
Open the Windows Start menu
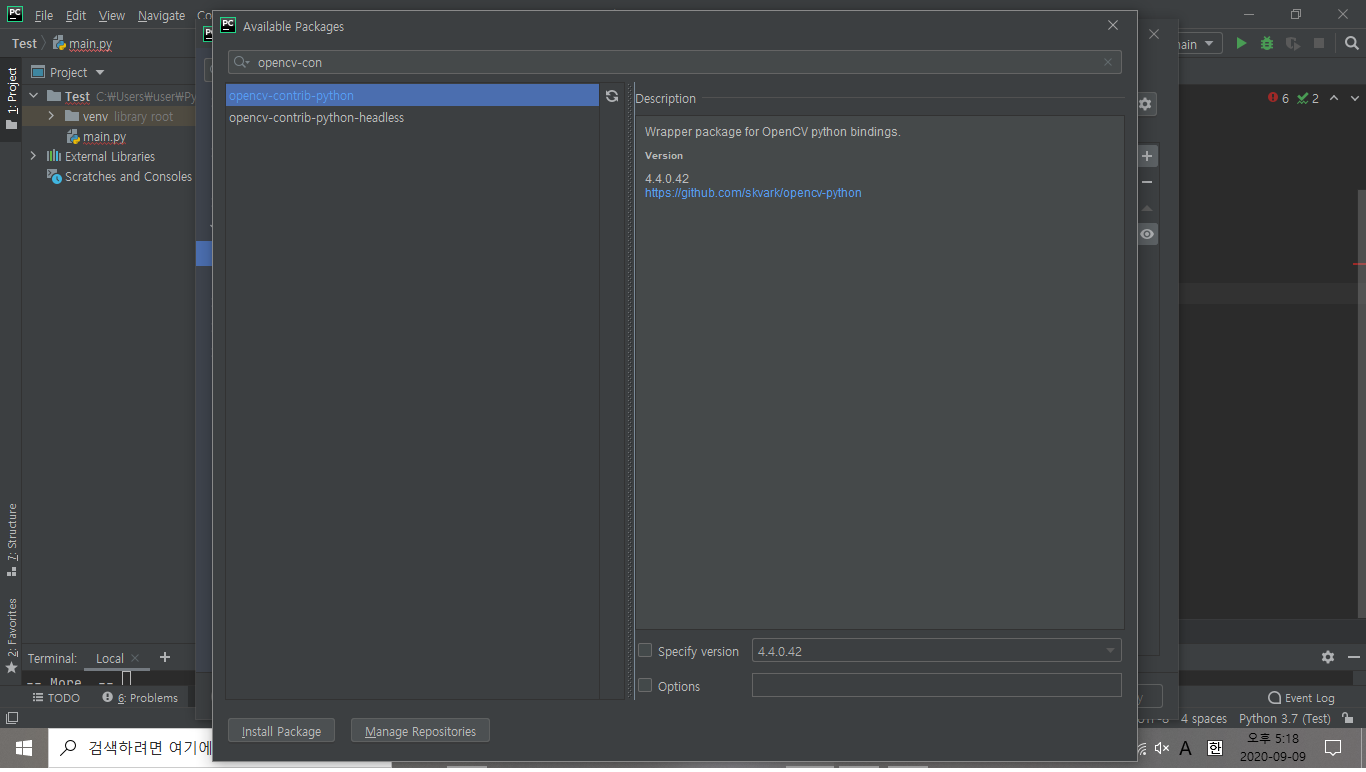(24, 748)
